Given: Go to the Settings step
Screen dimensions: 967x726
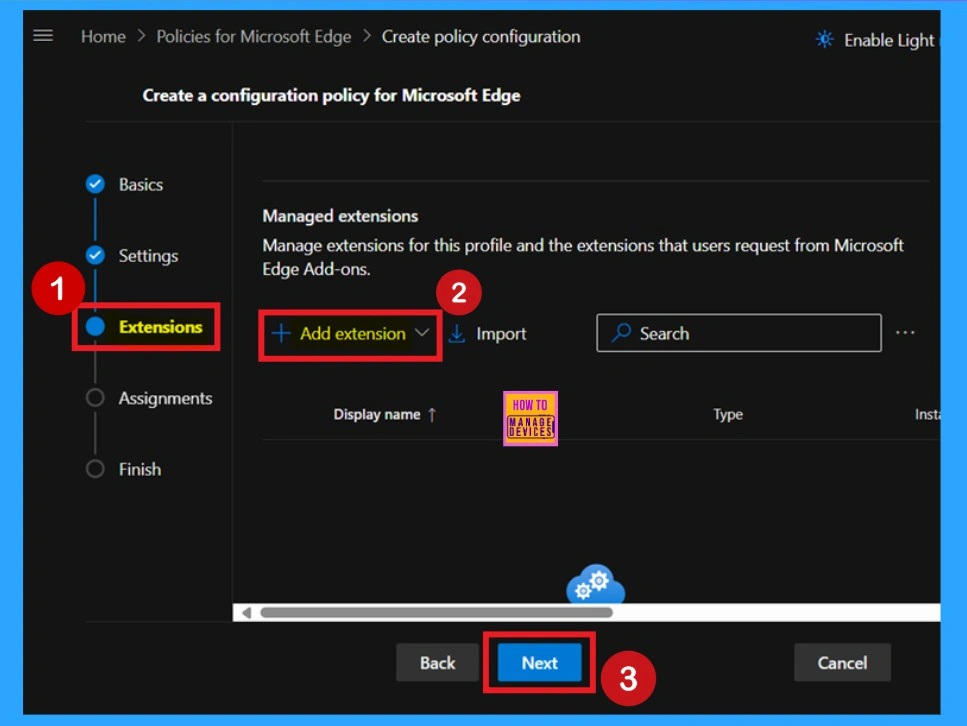Looking at the screenshot, I should [x=148, y=255].
